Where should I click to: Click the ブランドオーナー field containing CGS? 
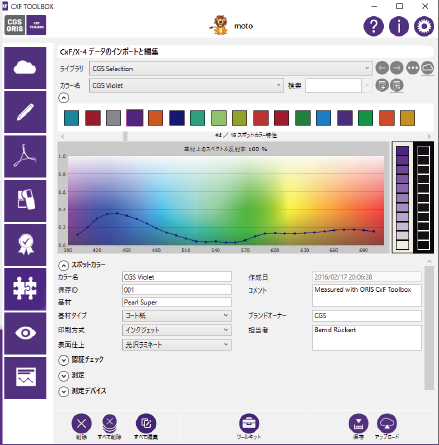pyautogui.click(x=367, y=316)
